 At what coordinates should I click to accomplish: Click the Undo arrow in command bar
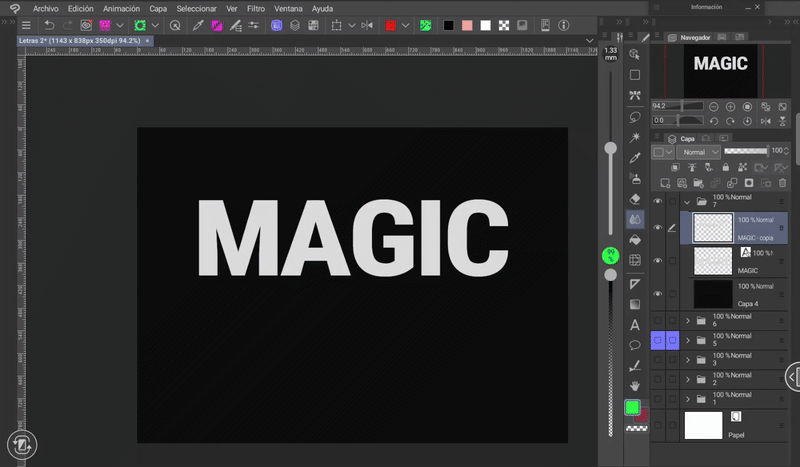pos(49,24)
